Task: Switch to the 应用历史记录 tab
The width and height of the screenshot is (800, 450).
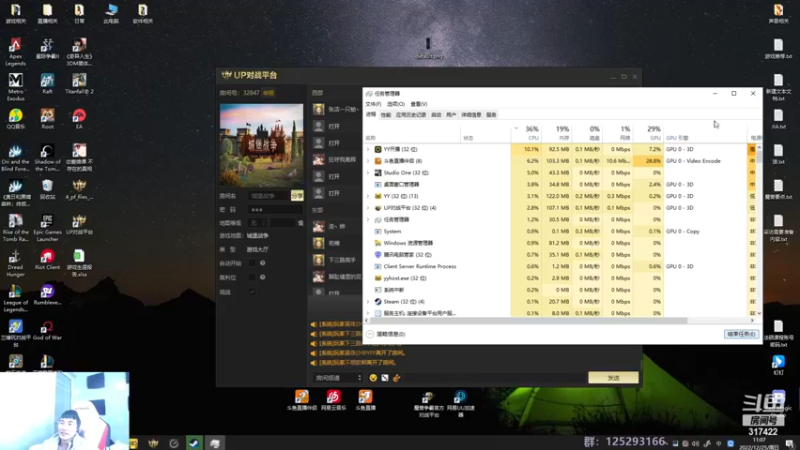Action: [x=411, y=115]
